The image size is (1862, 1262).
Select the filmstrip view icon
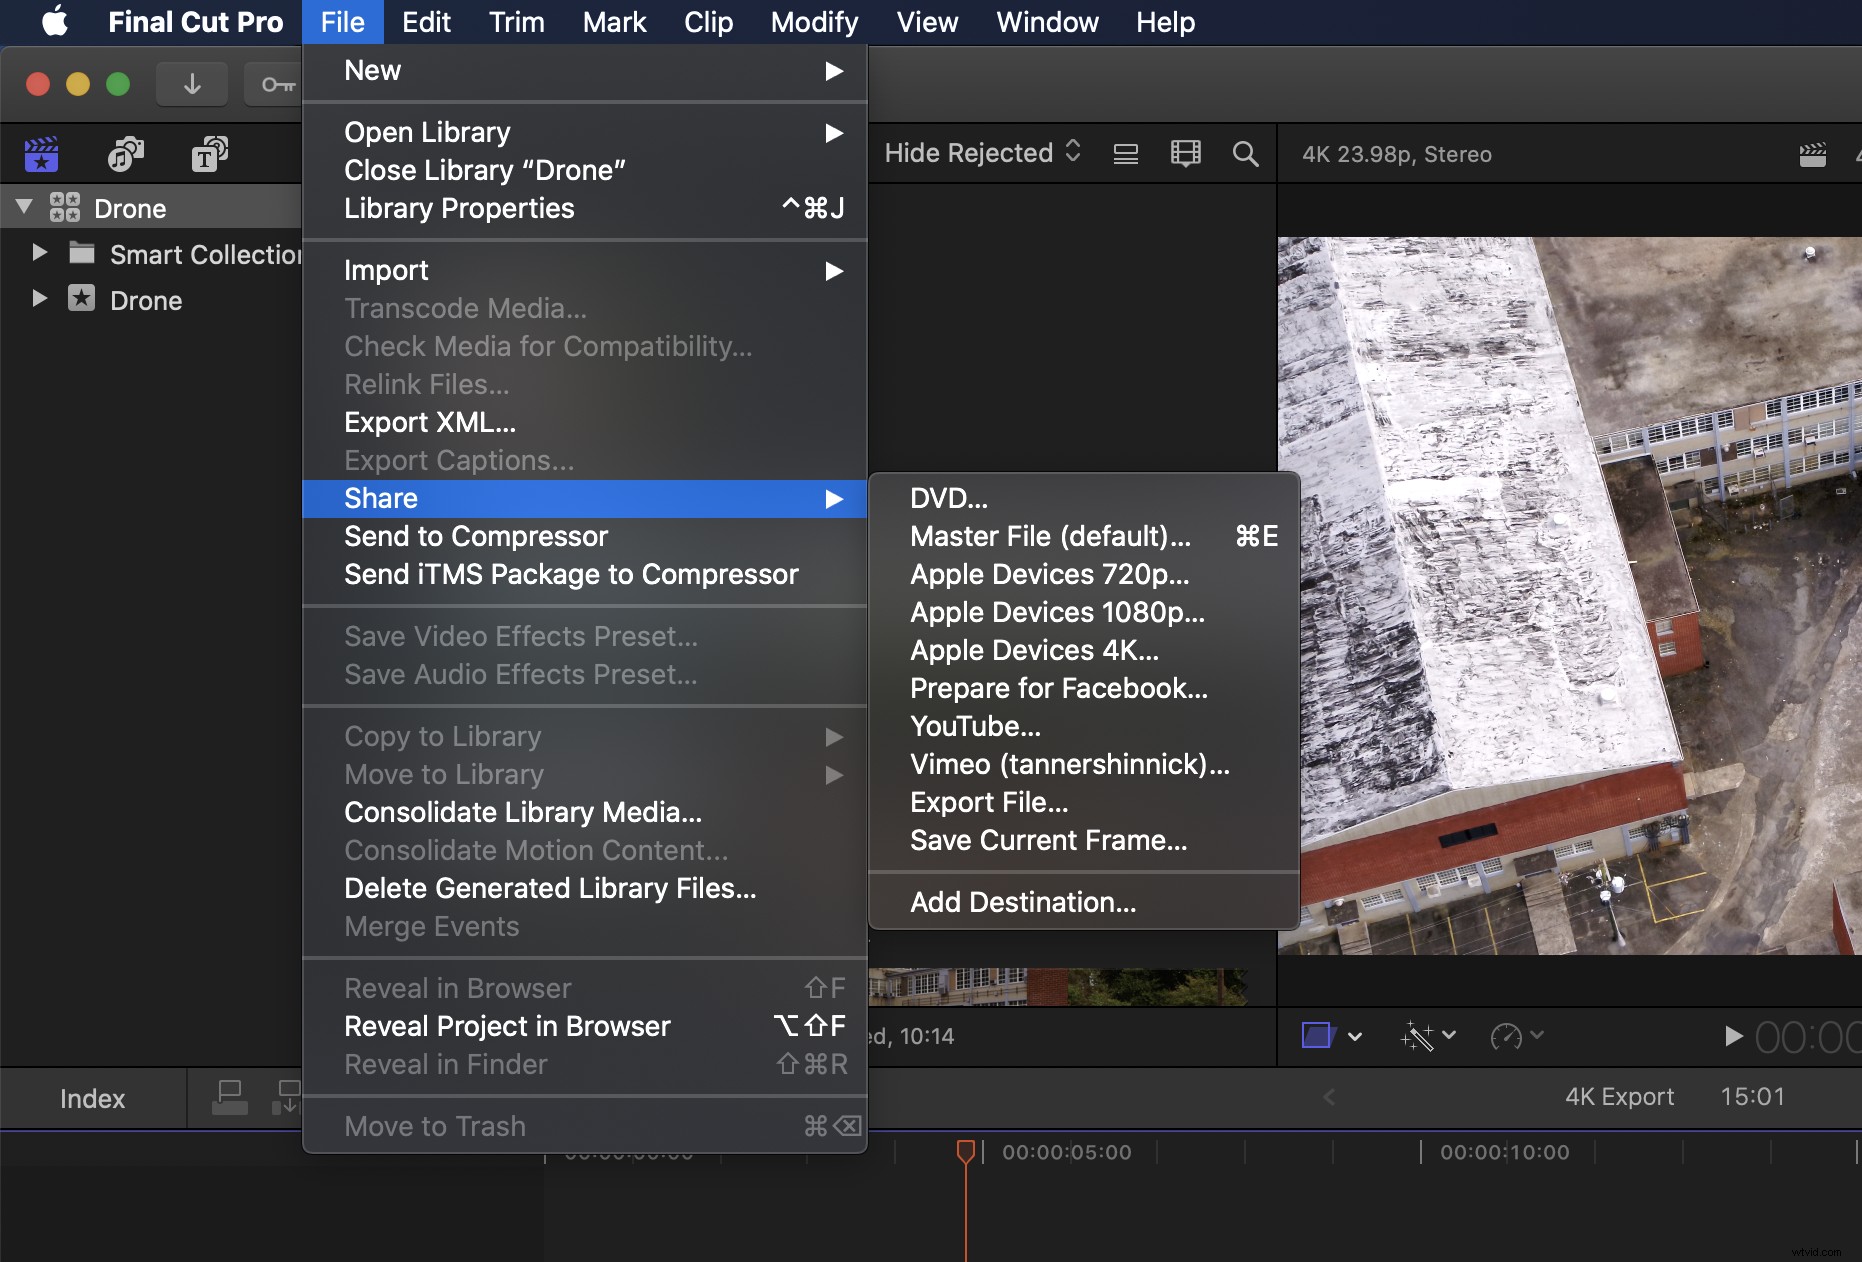[1184, 154]
